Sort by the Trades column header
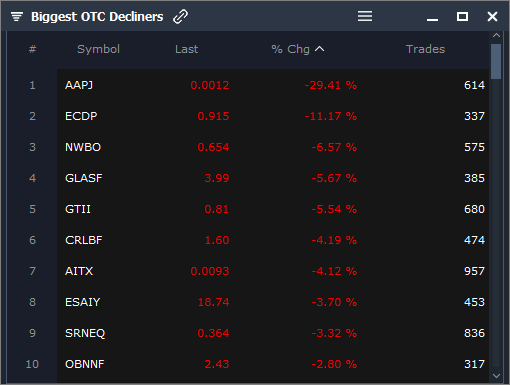 pyautogui.click(x=425, y=49)
